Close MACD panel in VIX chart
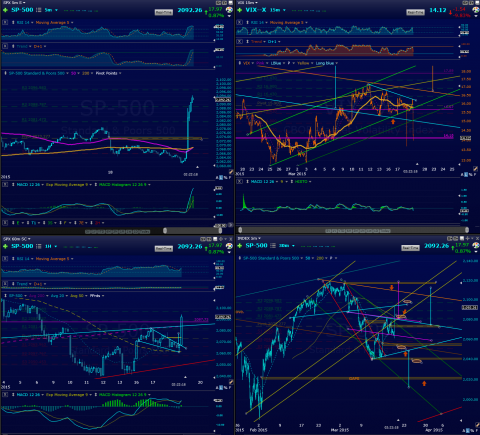 pos(239,182)
